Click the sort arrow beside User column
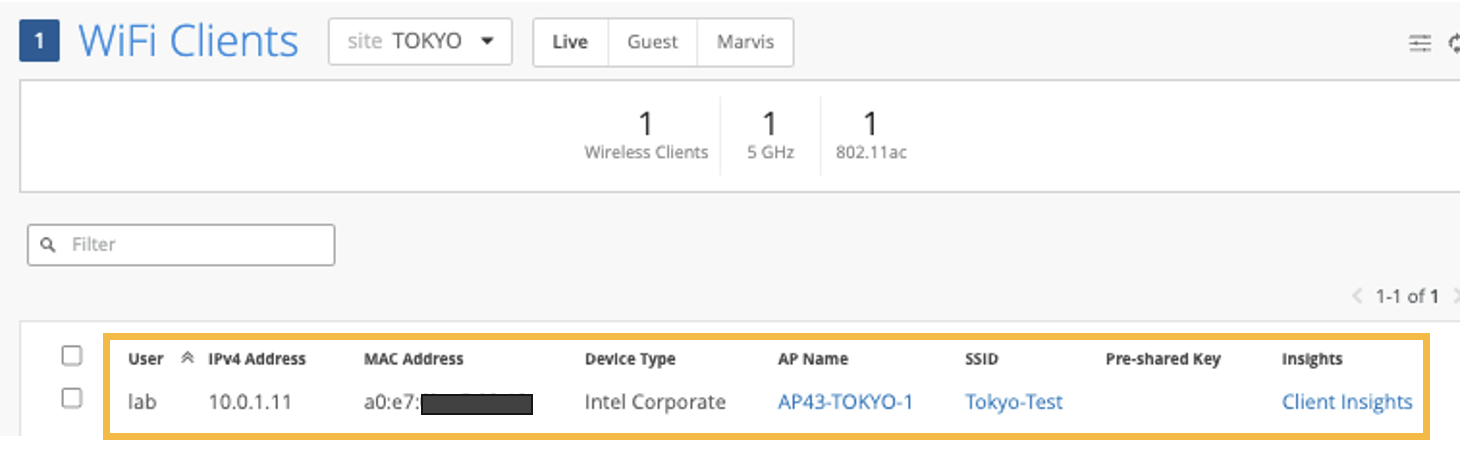Viewport: 1472px width, 450px height. [x=186, y=359]
